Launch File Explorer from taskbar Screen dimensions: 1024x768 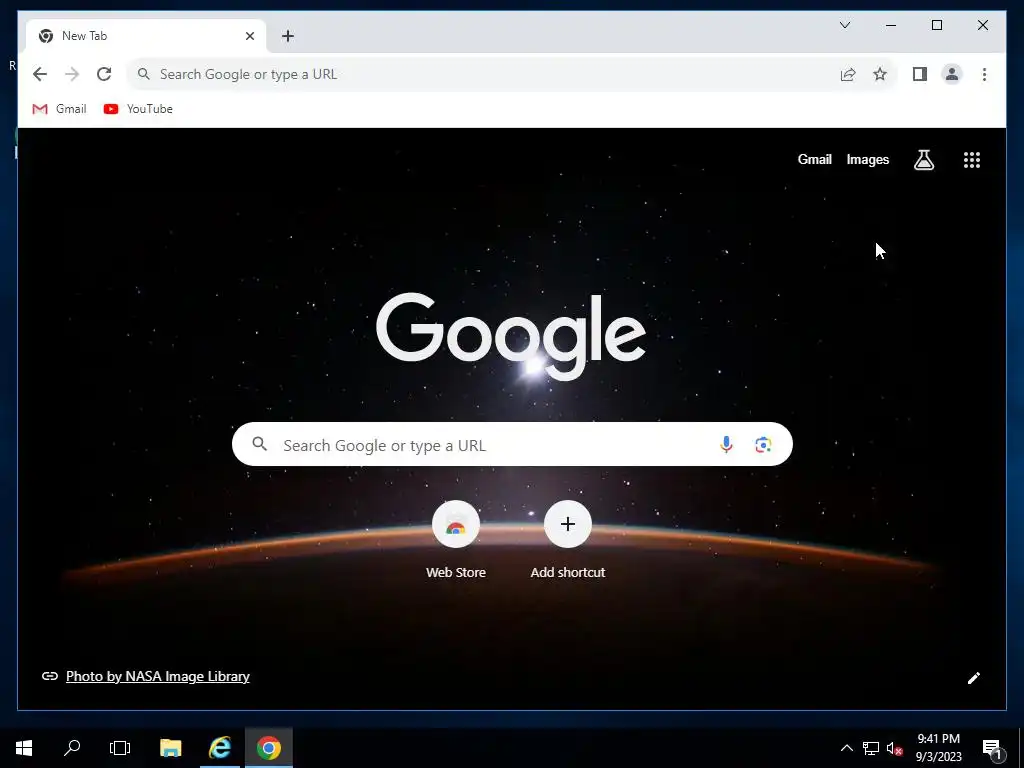(170, 748)
